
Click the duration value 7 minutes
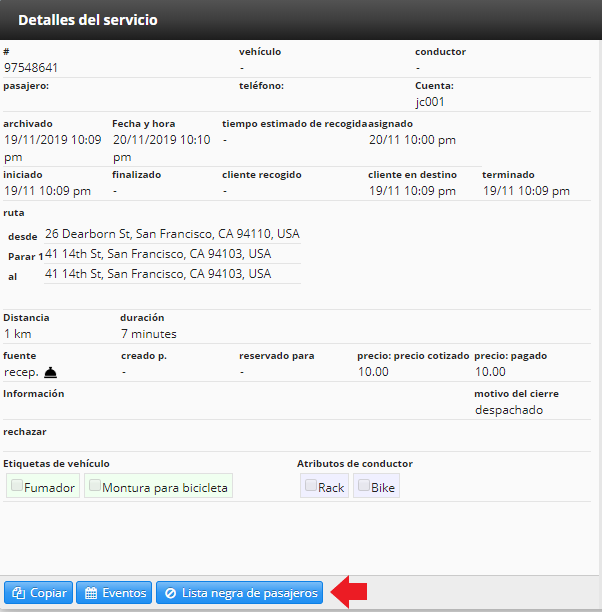[149, 334]
